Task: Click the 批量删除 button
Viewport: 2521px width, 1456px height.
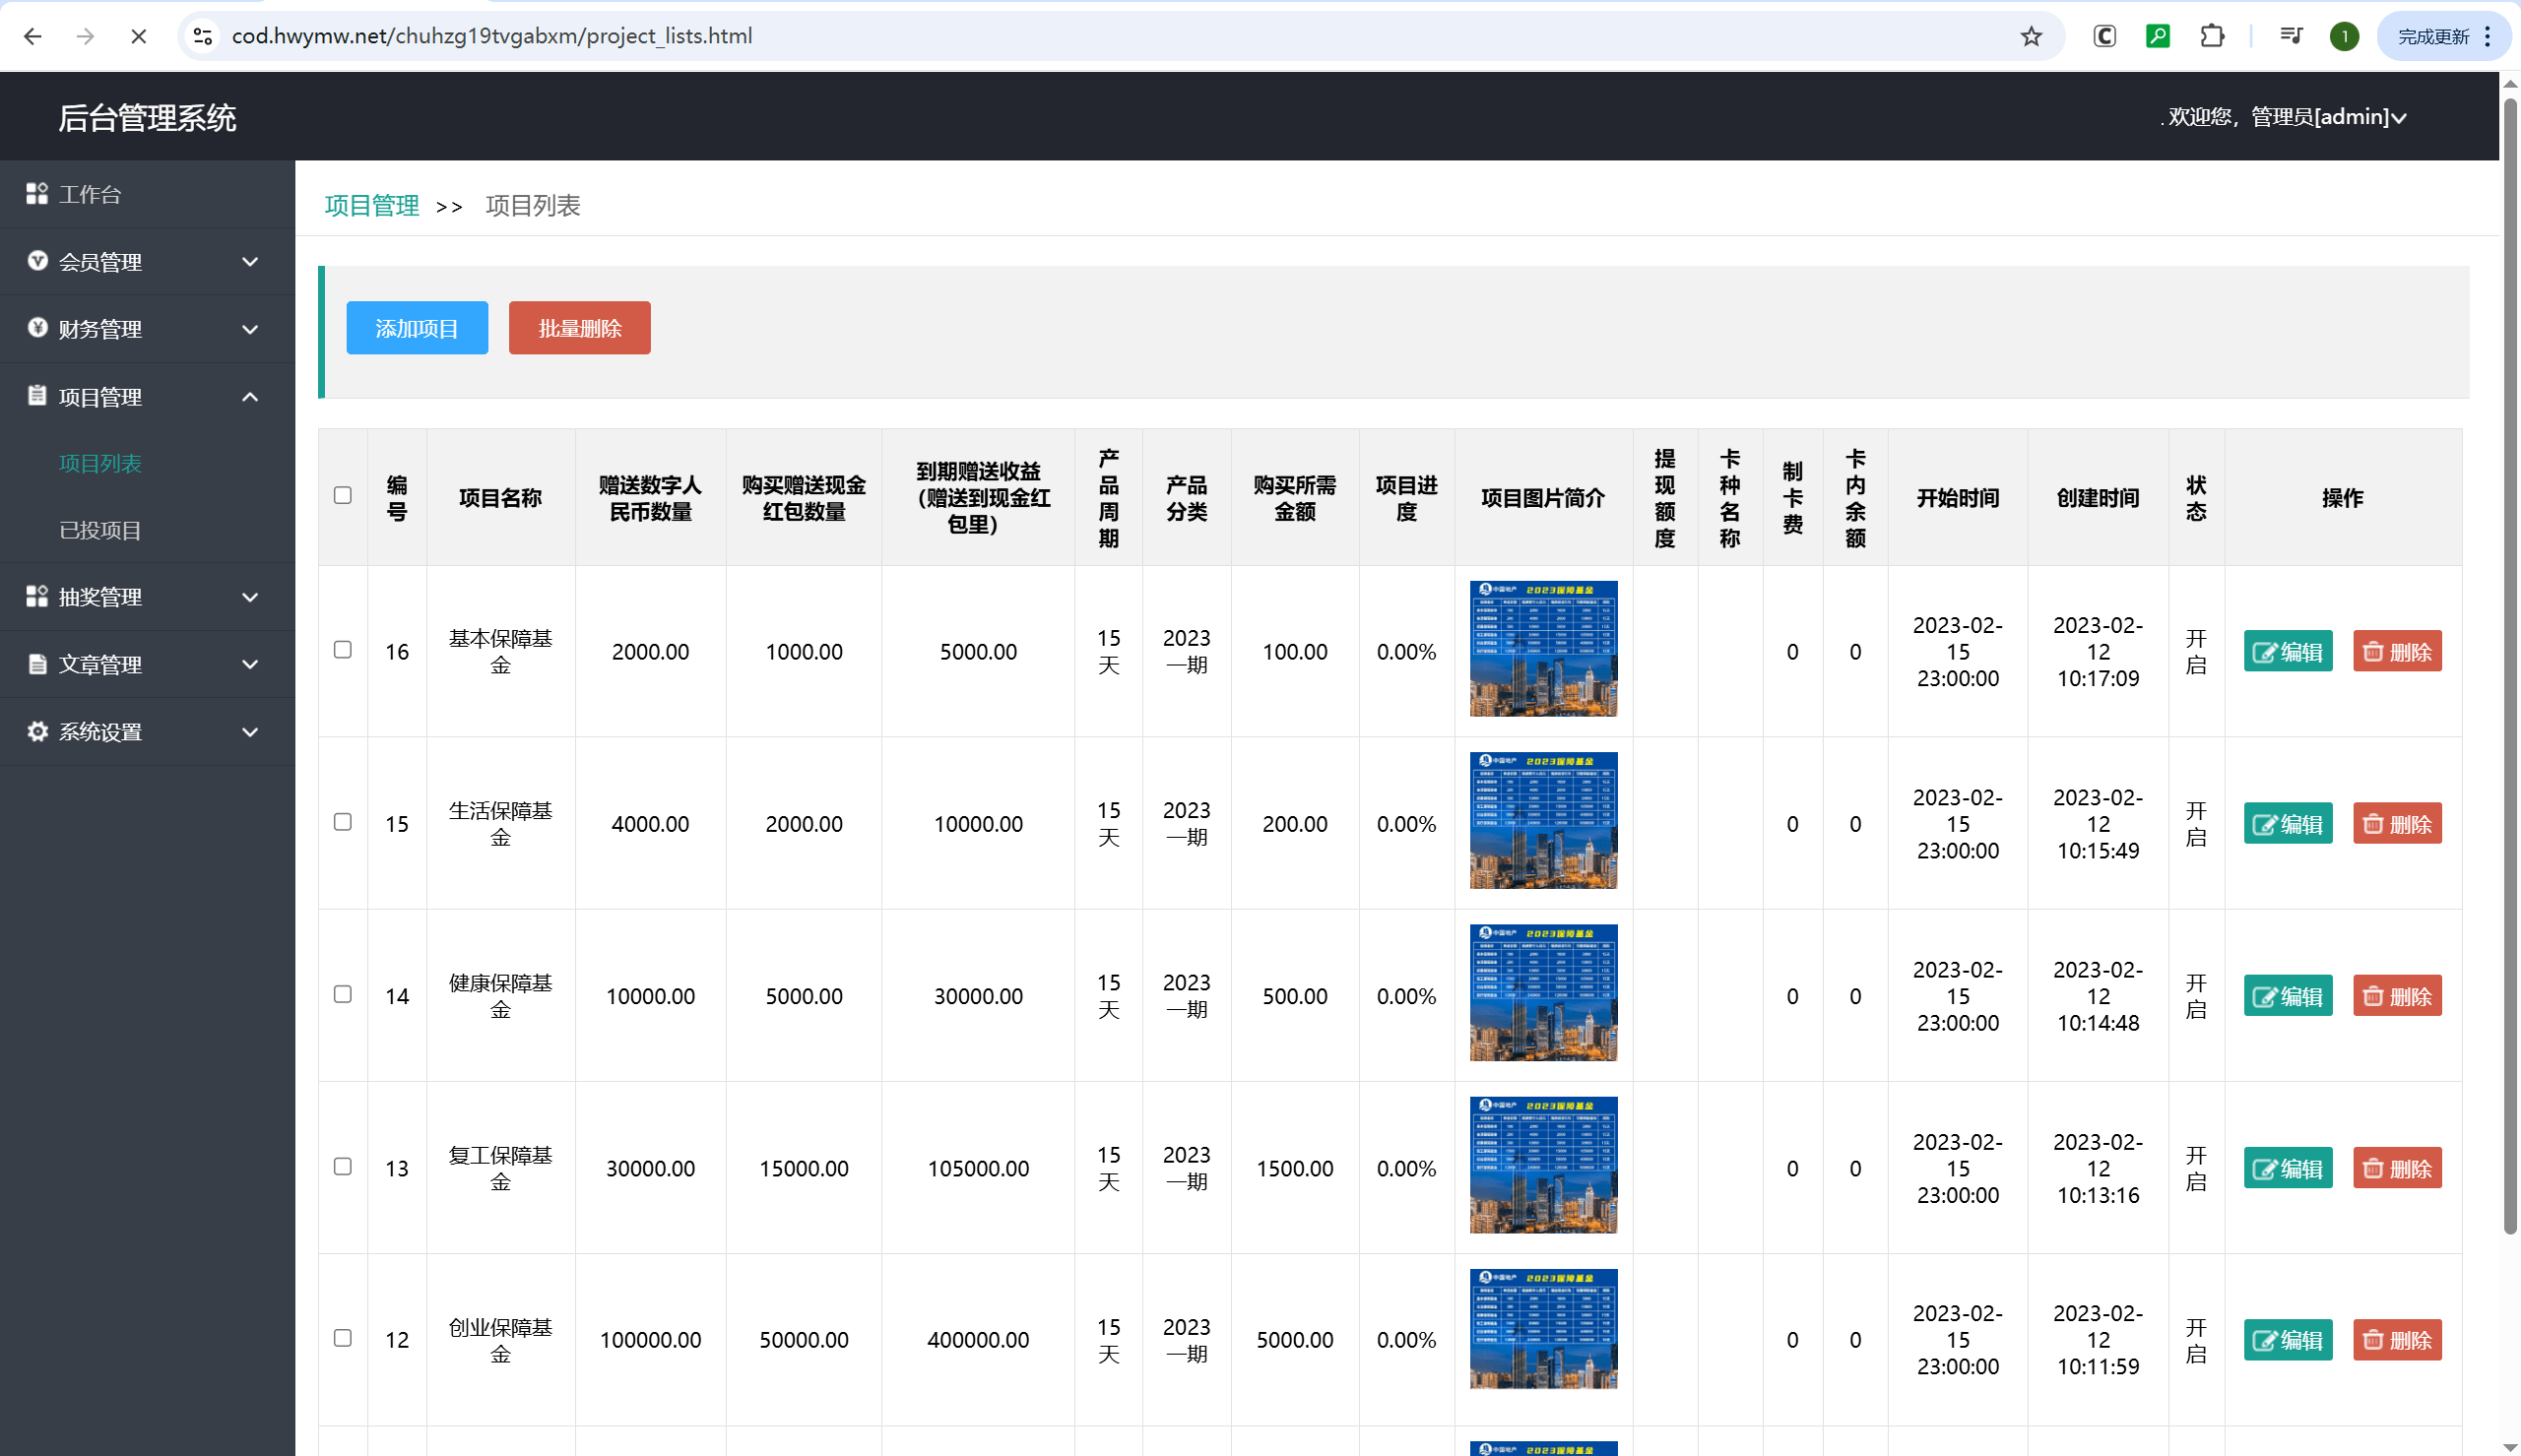Action: [579, 328]
